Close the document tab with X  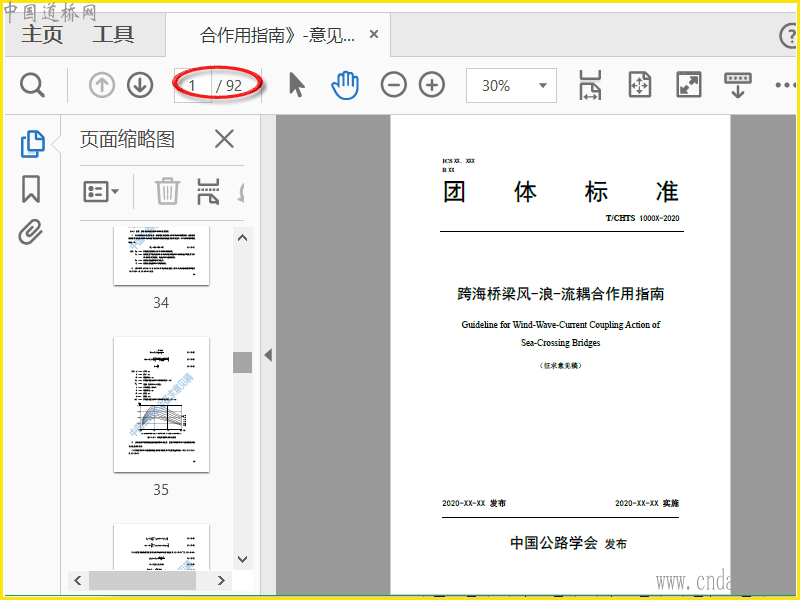[374, 34]
